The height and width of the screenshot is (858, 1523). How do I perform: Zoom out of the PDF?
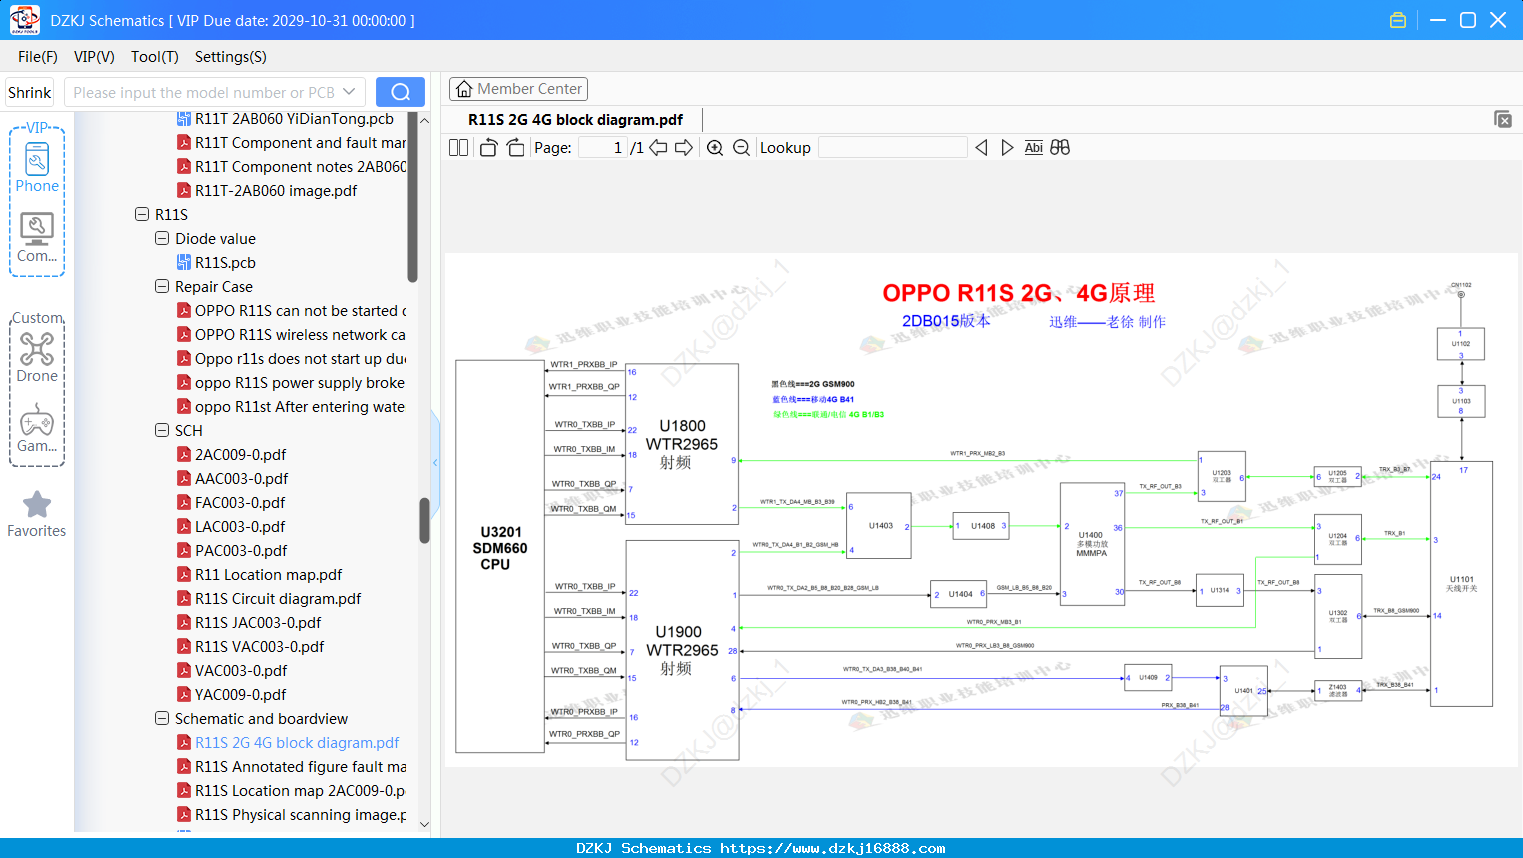click(x=741, y=148)
